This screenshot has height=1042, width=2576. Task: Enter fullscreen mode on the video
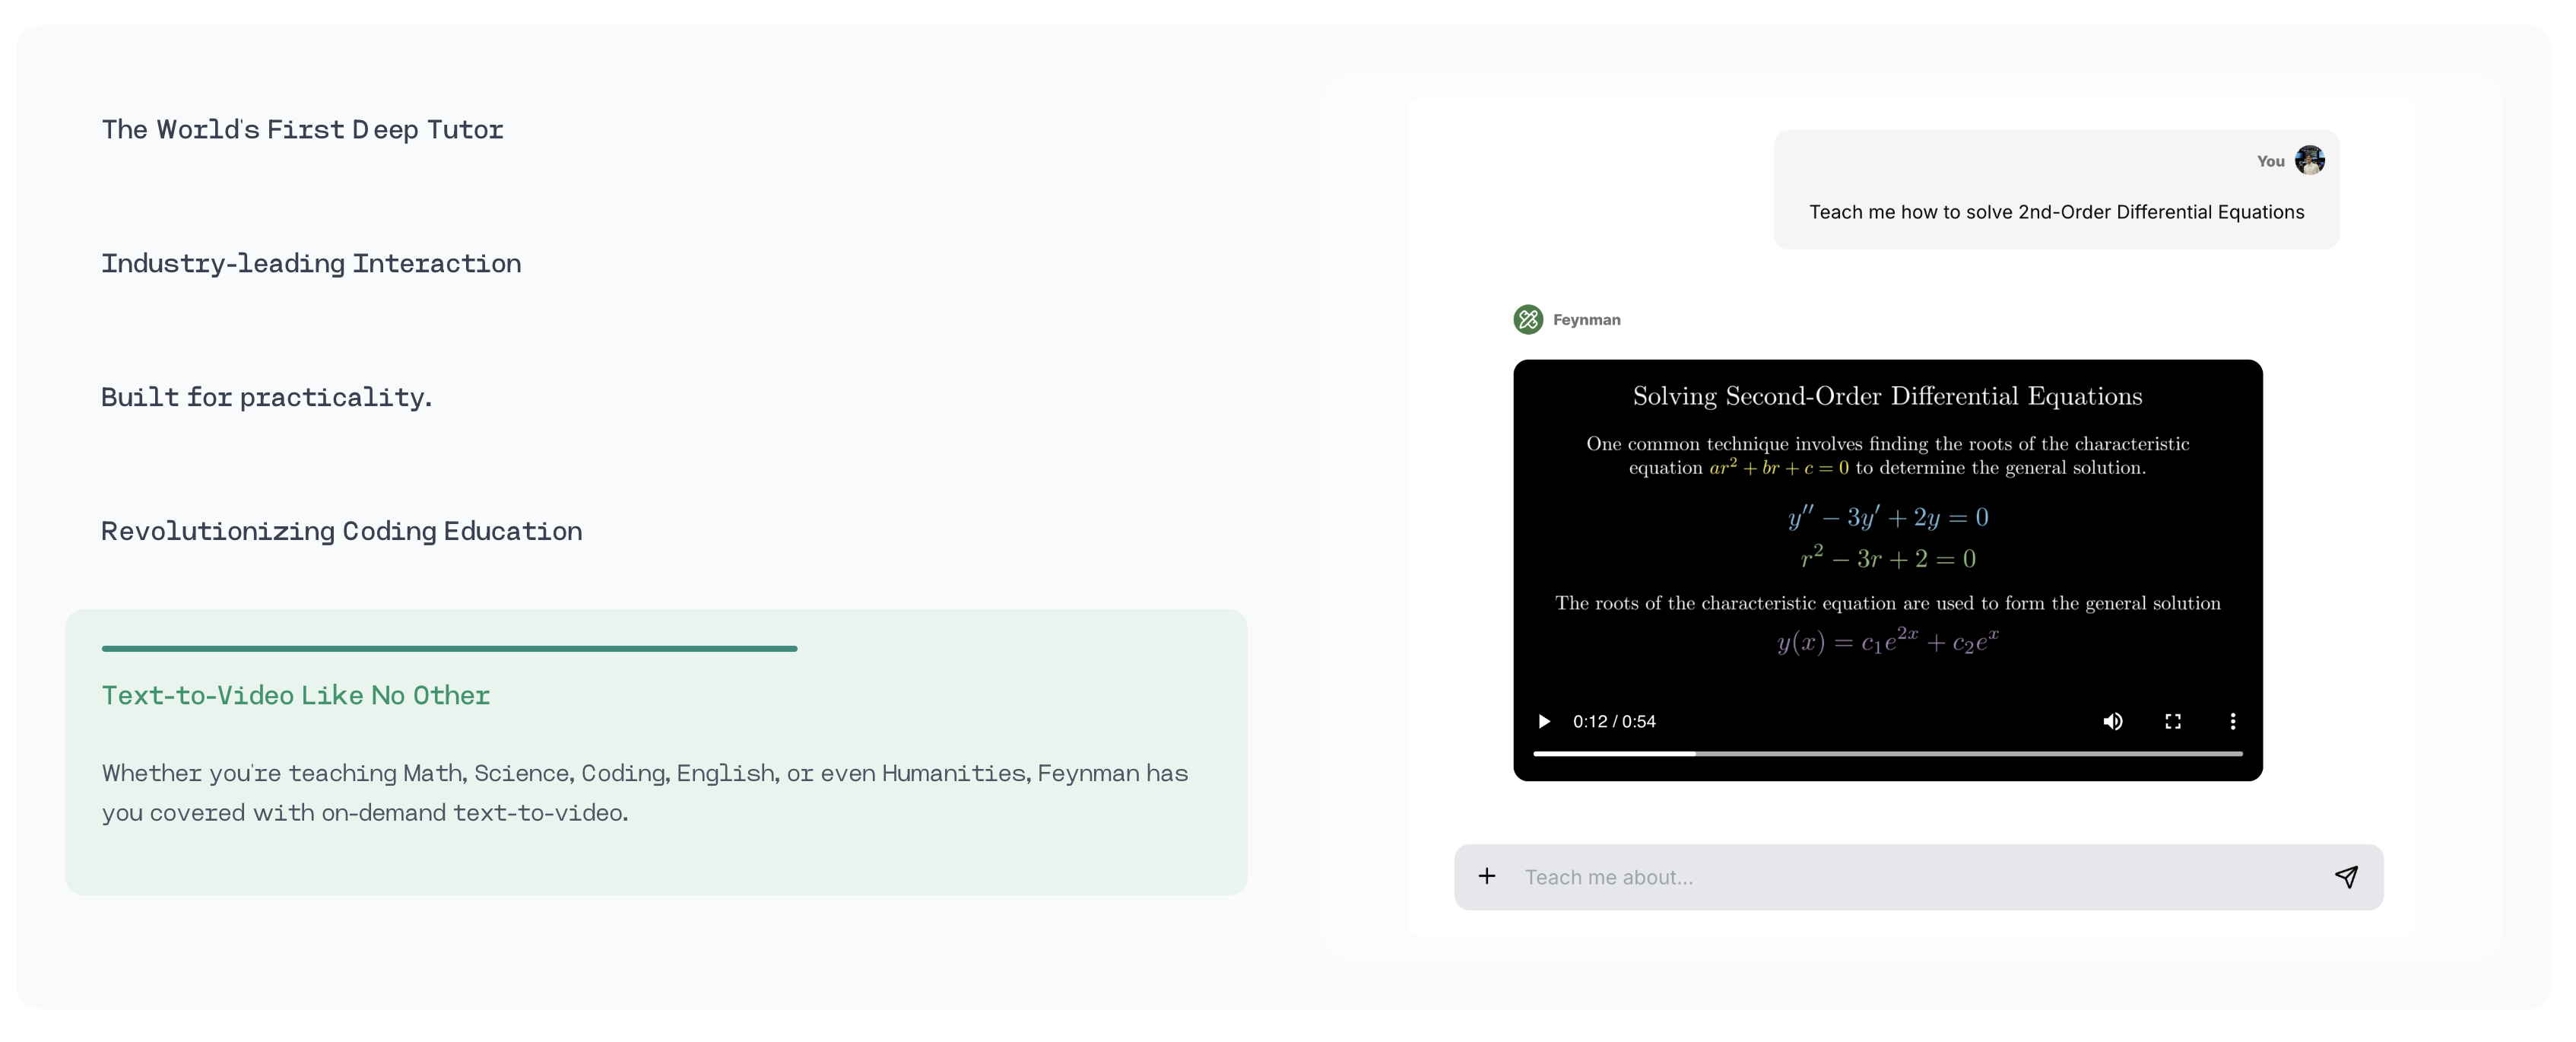pos(2172,721)
